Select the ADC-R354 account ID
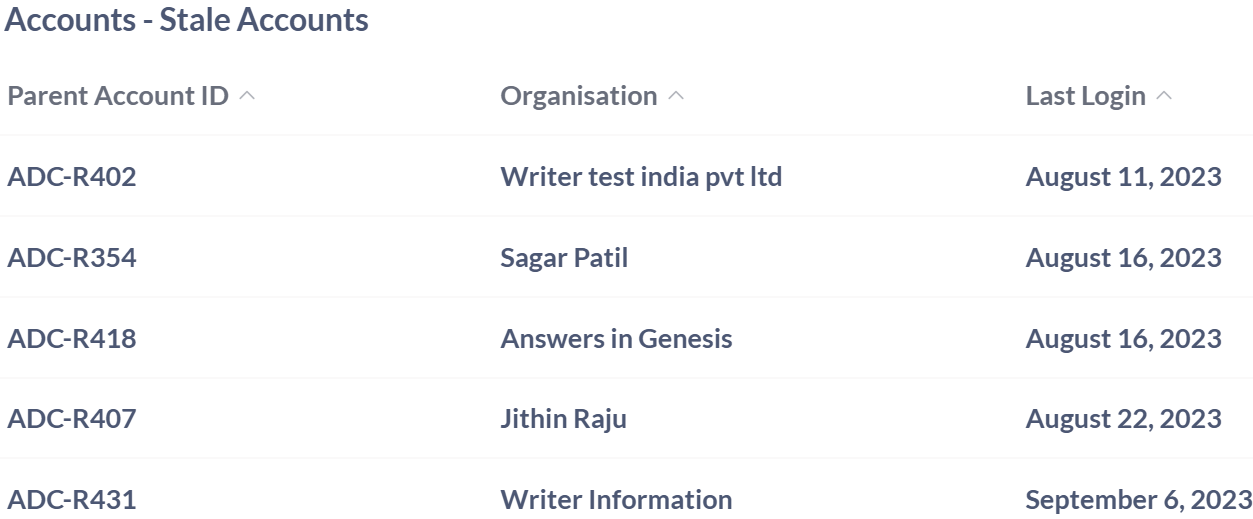 point(72,258)
